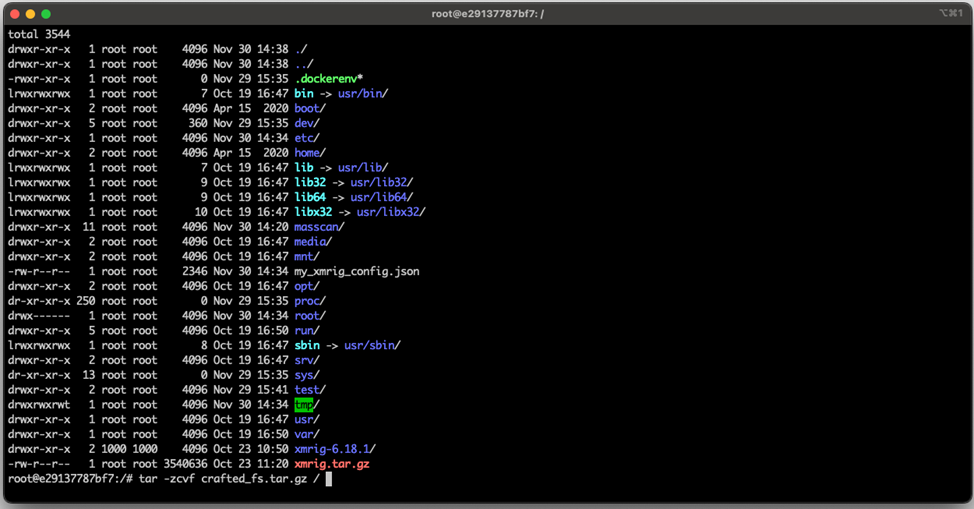Click the 2346 file size value
The image size is (974, 509).
click(194, 271)
